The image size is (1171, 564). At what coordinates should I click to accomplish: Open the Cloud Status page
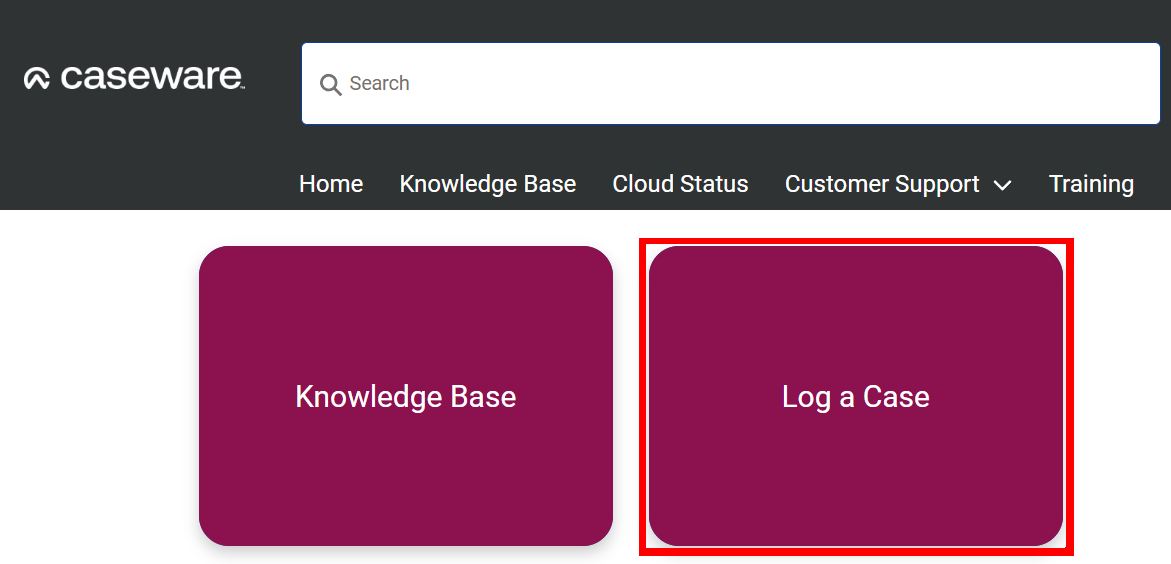coord(680,184)
